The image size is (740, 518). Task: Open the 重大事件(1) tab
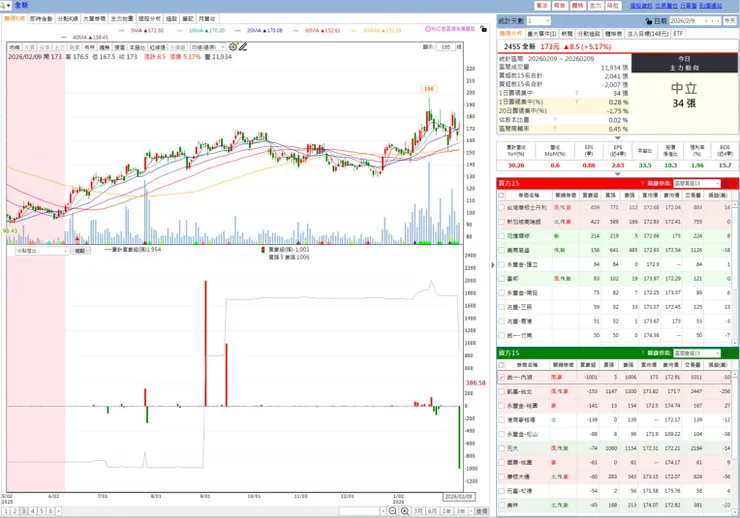tap(542, 34)
